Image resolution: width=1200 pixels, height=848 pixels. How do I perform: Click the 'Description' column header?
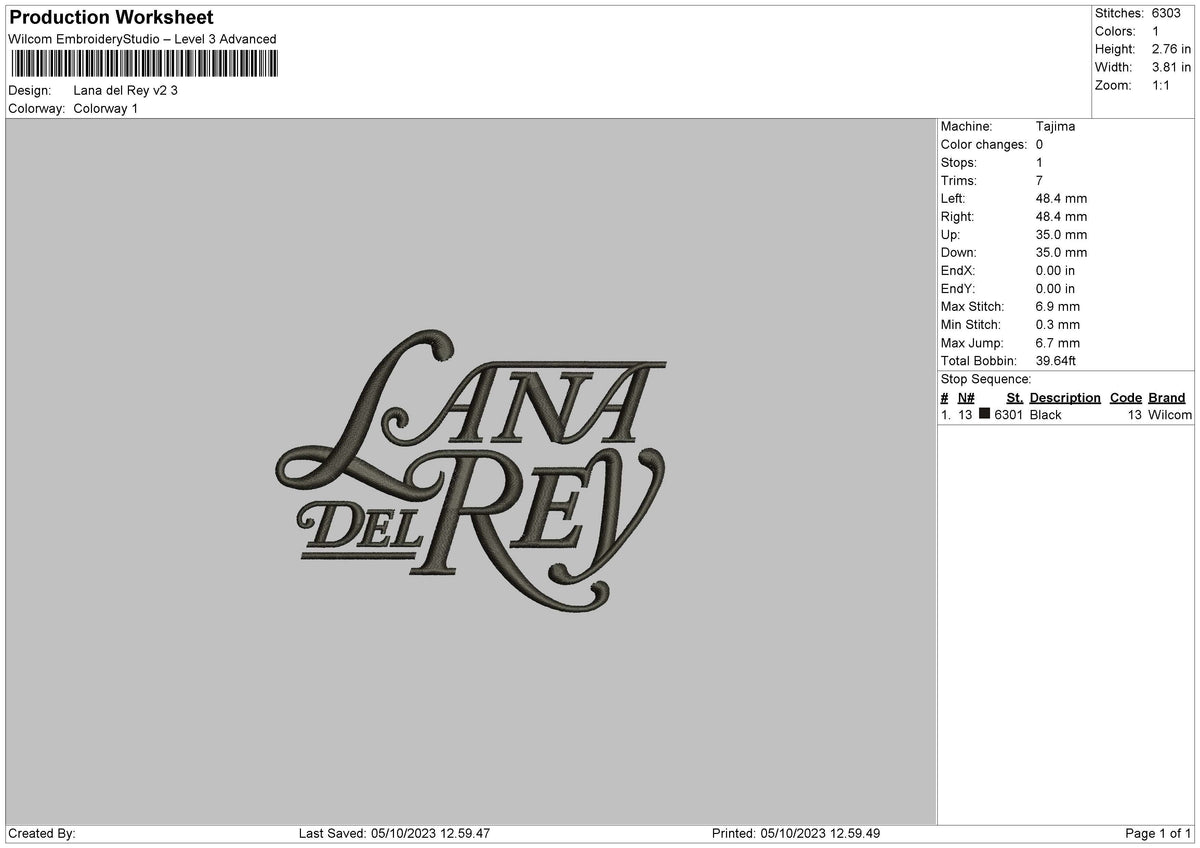pos(1065,397)
